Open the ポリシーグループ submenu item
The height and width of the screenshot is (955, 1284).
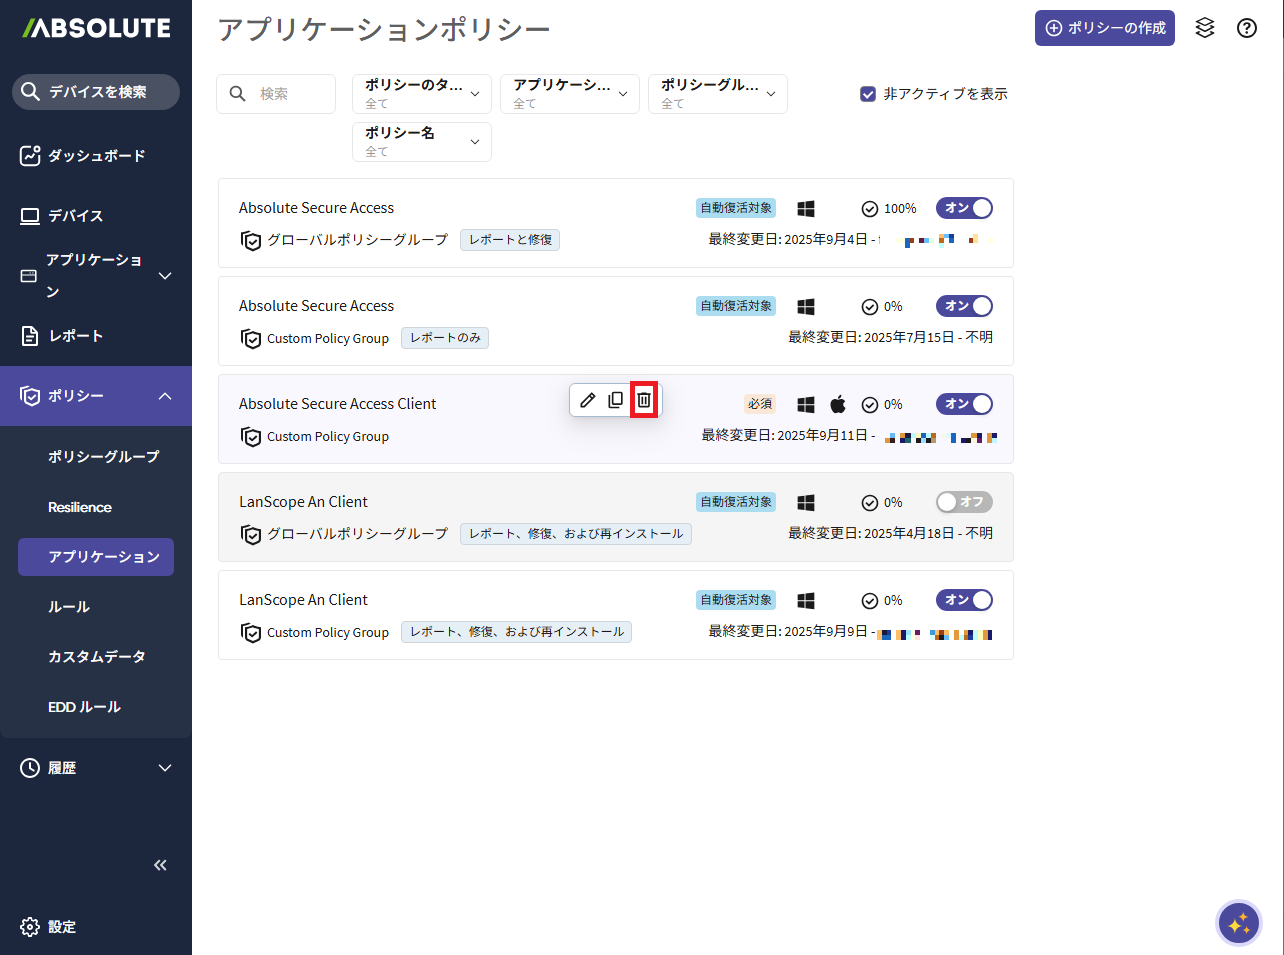point(103,457)
